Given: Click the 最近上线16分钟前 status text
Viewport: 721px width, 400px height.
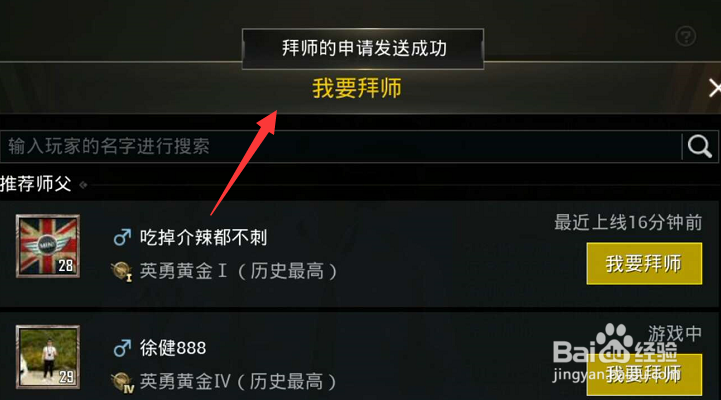Looking at the screenshot, I should click(628, 223).
